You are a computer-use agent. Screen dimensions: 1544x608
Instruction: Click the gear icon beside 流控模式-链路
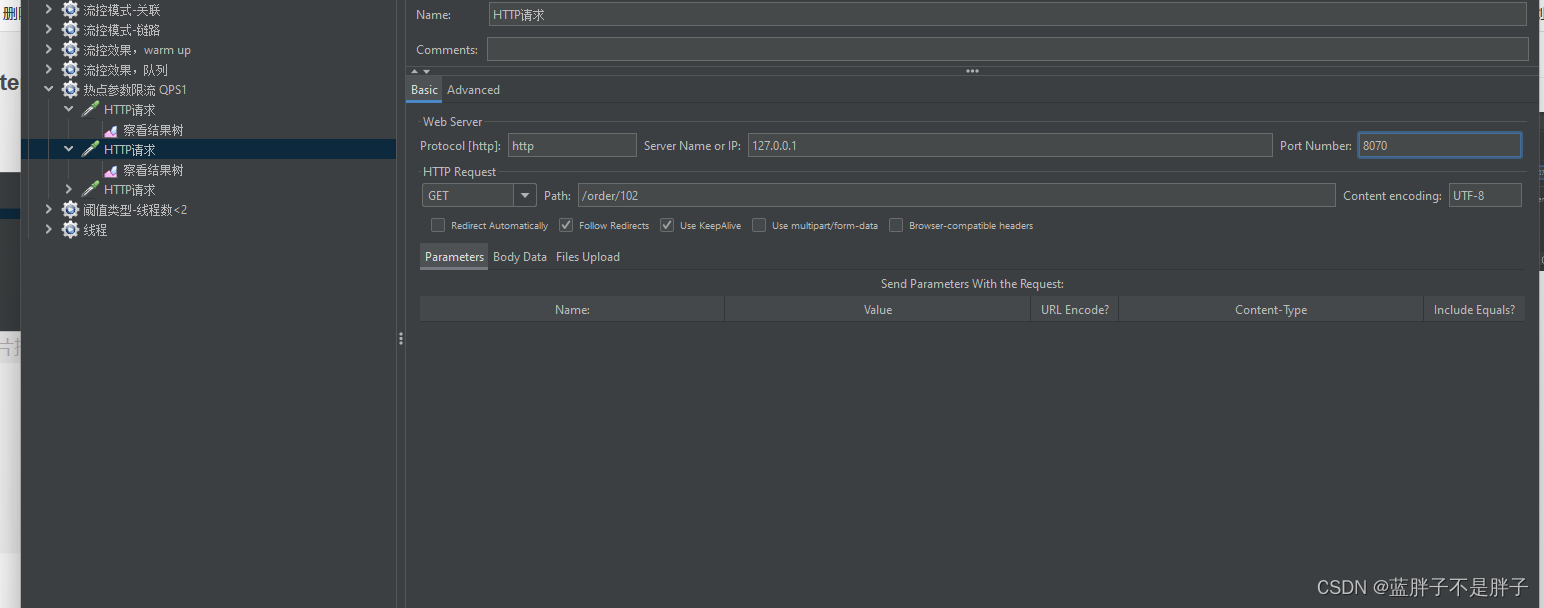coord(70,30)
